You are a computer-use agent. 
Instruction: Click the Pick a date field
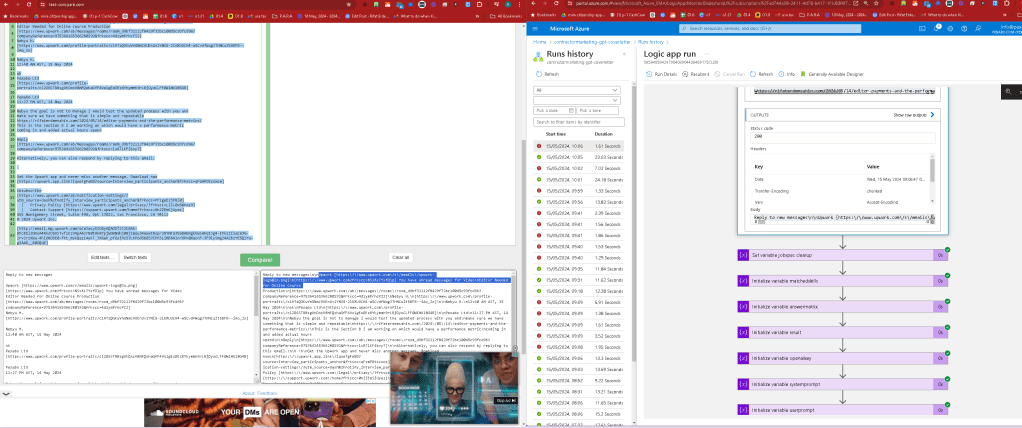(x=554, y=111)
